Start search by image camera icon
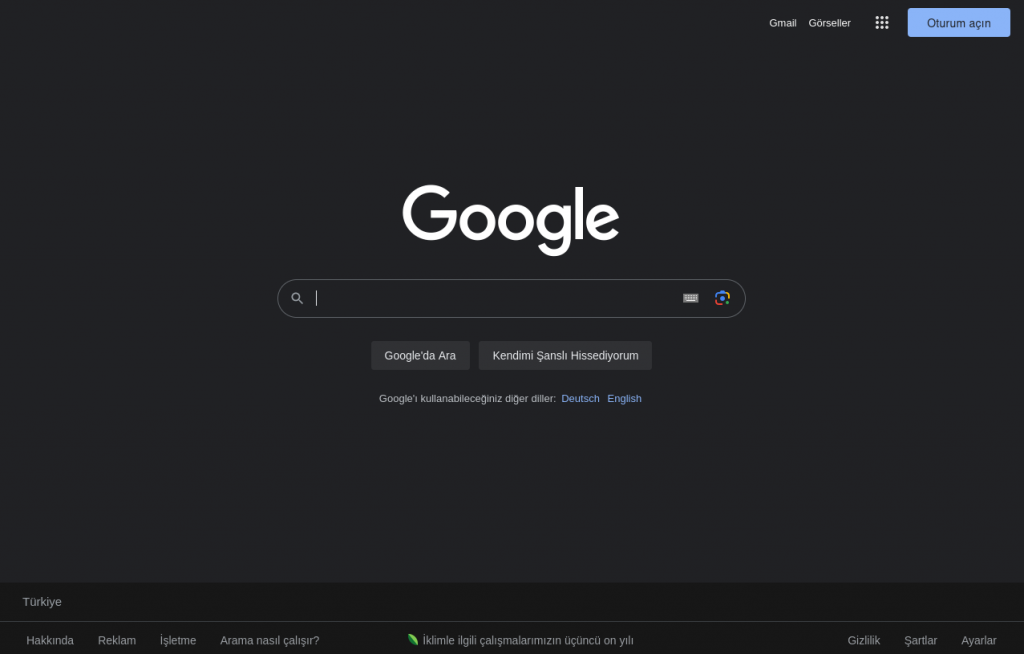 pos(722,298)
